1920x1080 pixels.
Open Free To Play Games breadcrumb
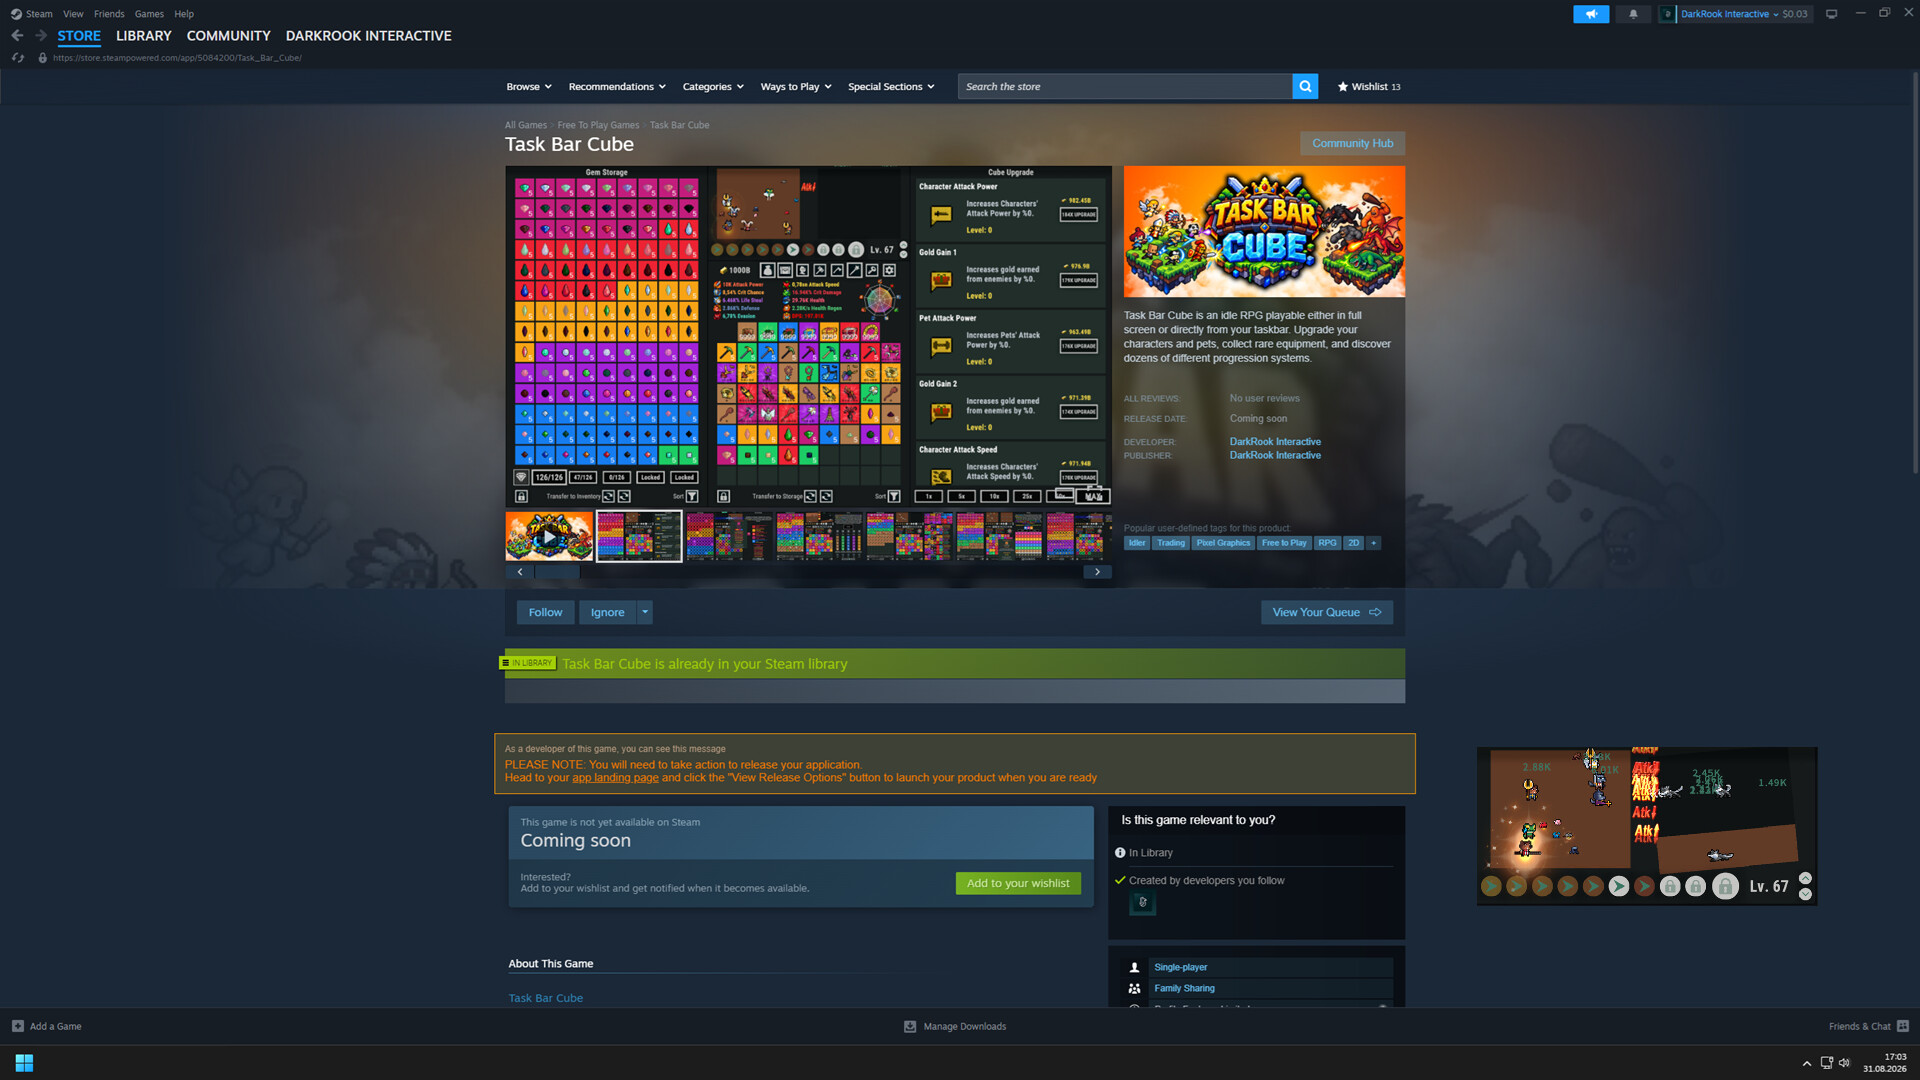coord(598,125)
